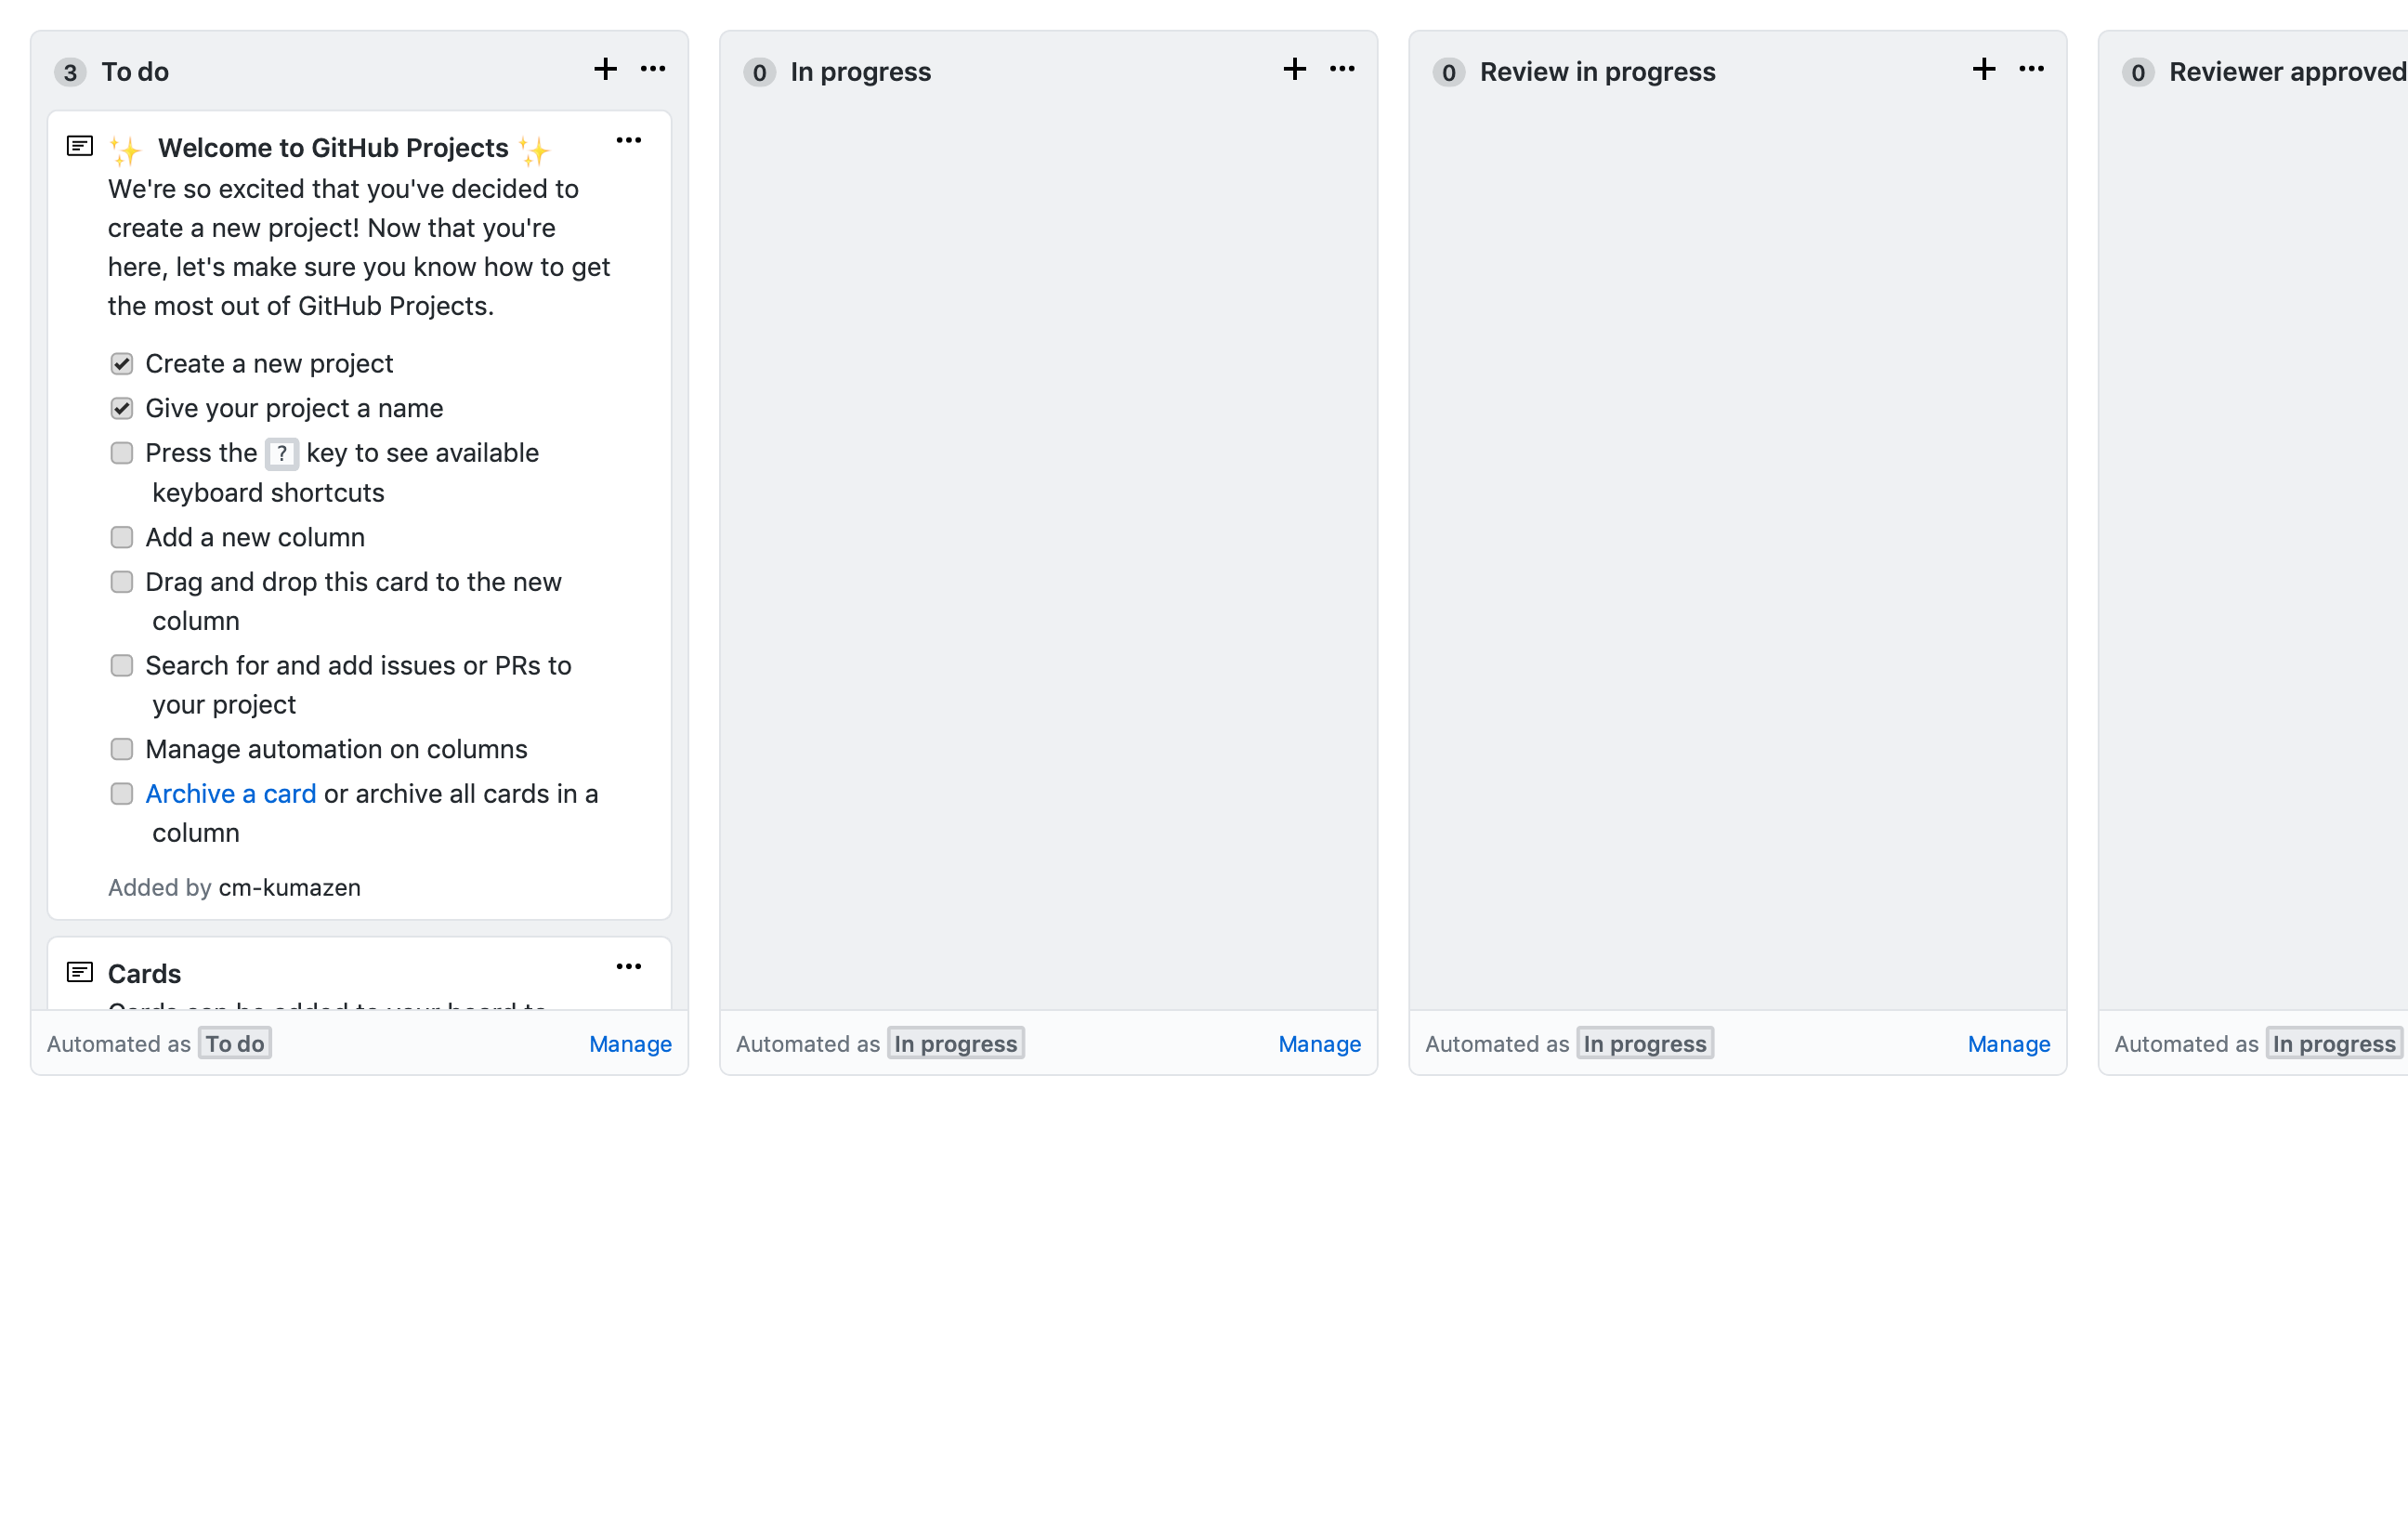Add a card to the To do column
This screenshot has width=2408, height=1535.
click(x=605, y=69)
